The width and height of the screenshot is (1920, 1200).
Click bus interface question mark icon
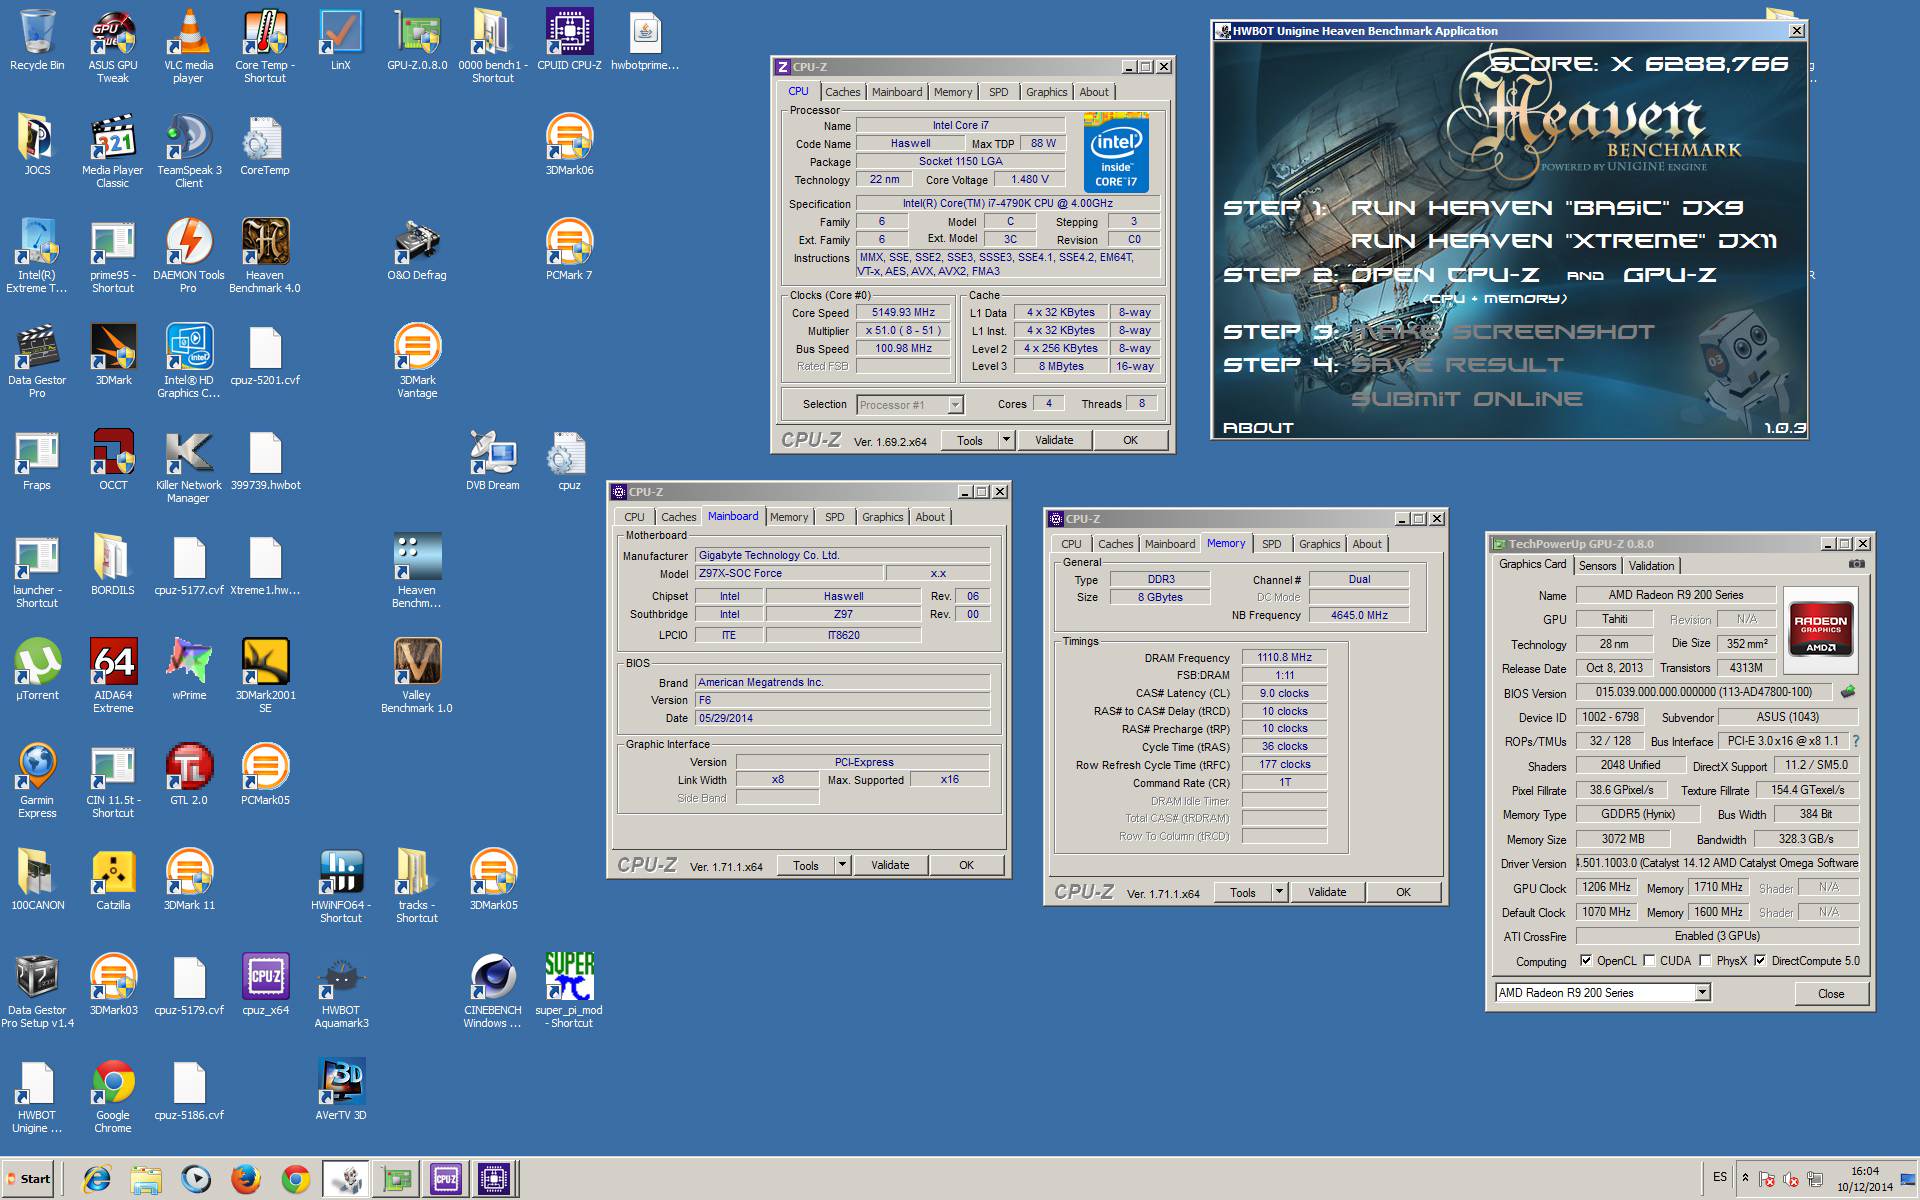point(1856,741)
